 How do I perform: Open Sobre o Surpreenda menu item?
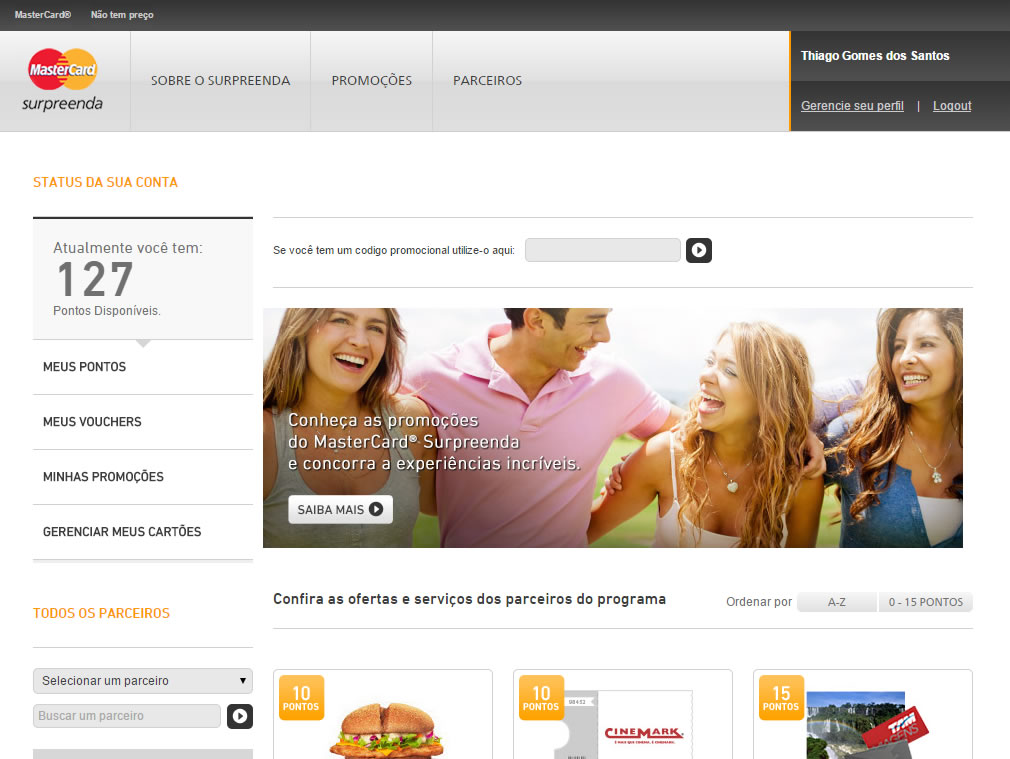[220, 81]
